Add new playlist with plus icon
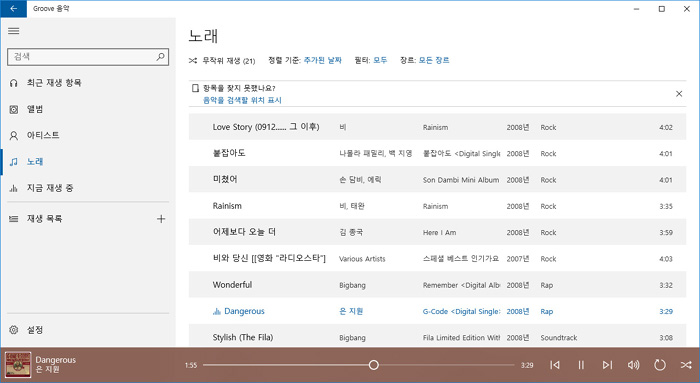Screen dimensions: 700x383 [161, 219]
